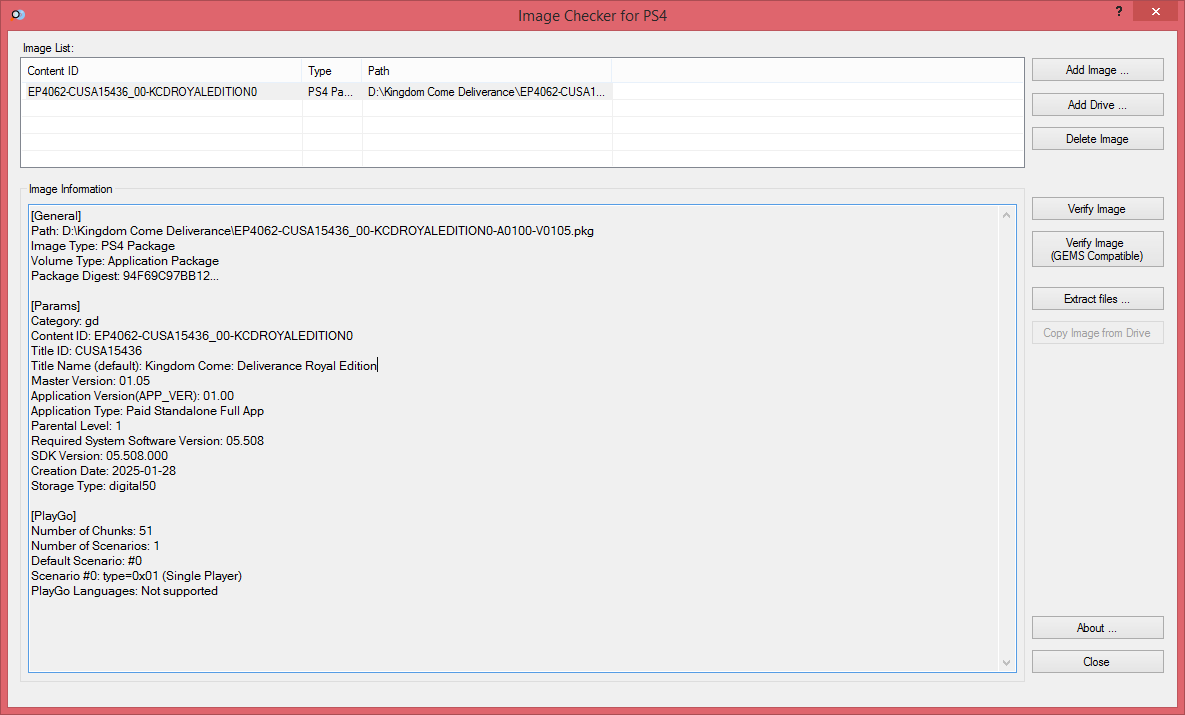Open the Extract files dialog

1097,299
